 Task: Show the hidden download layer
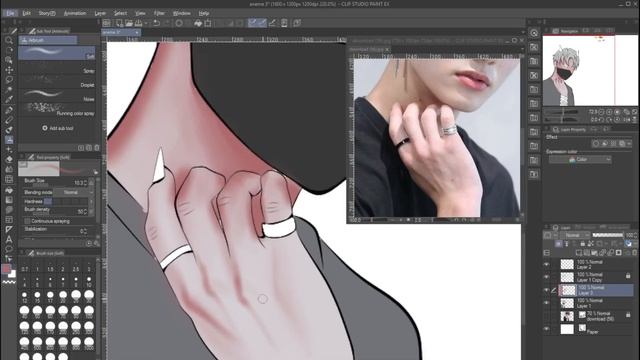click(x=547, y=316)
